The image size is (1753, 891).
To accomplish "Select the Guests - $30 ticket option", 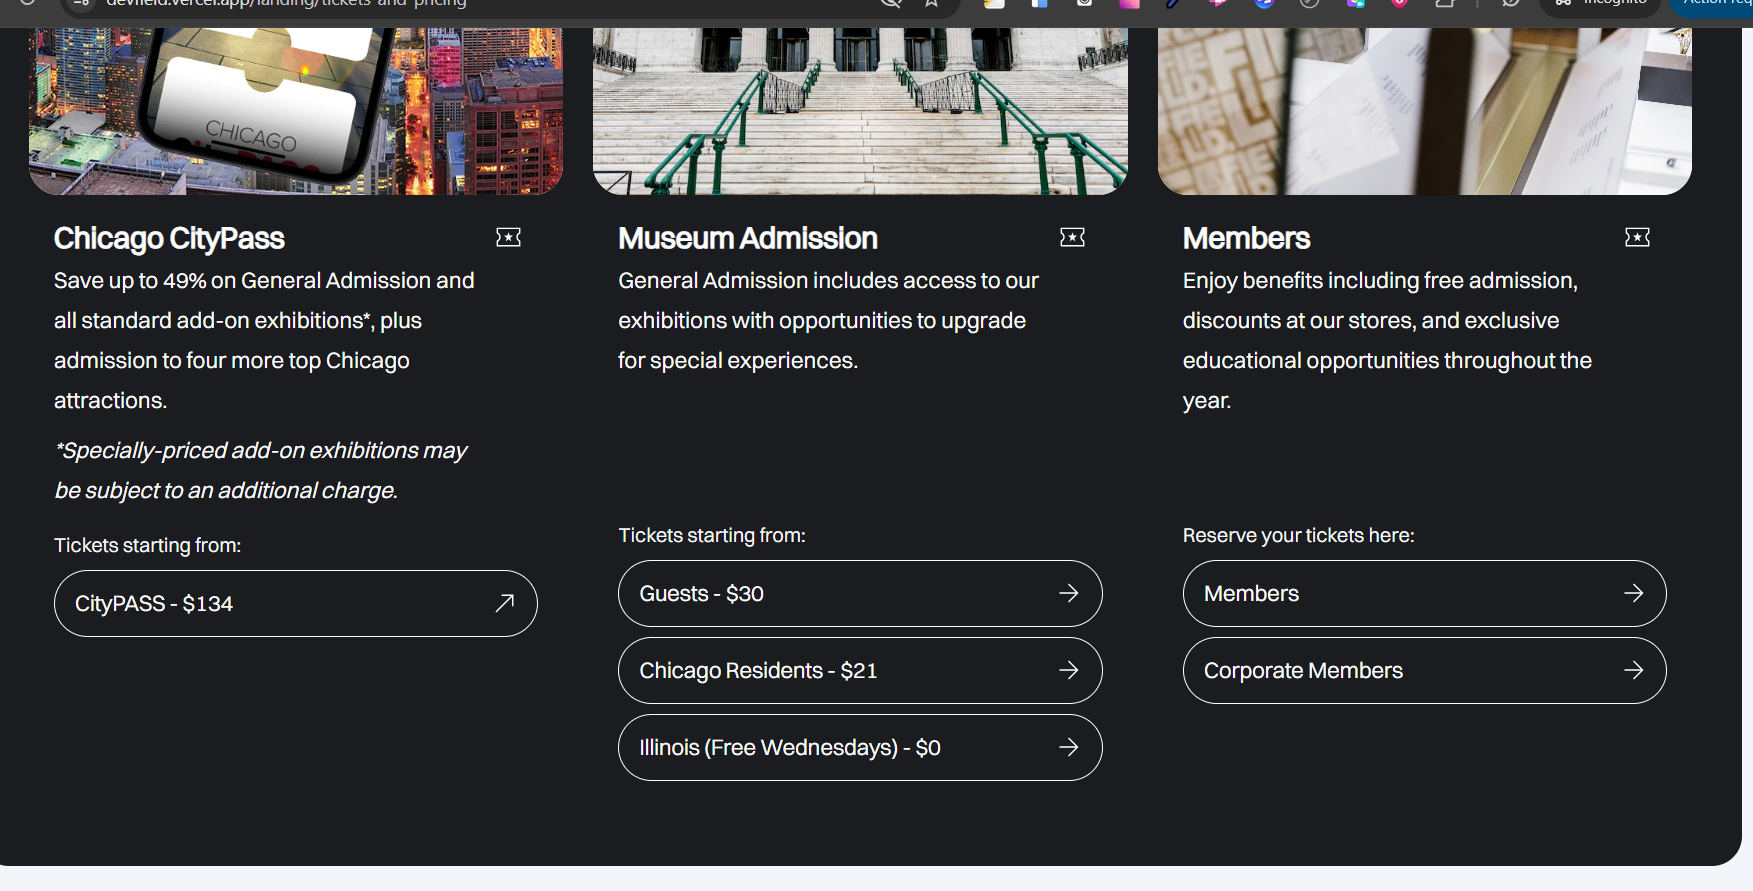I will click(859, 593).
